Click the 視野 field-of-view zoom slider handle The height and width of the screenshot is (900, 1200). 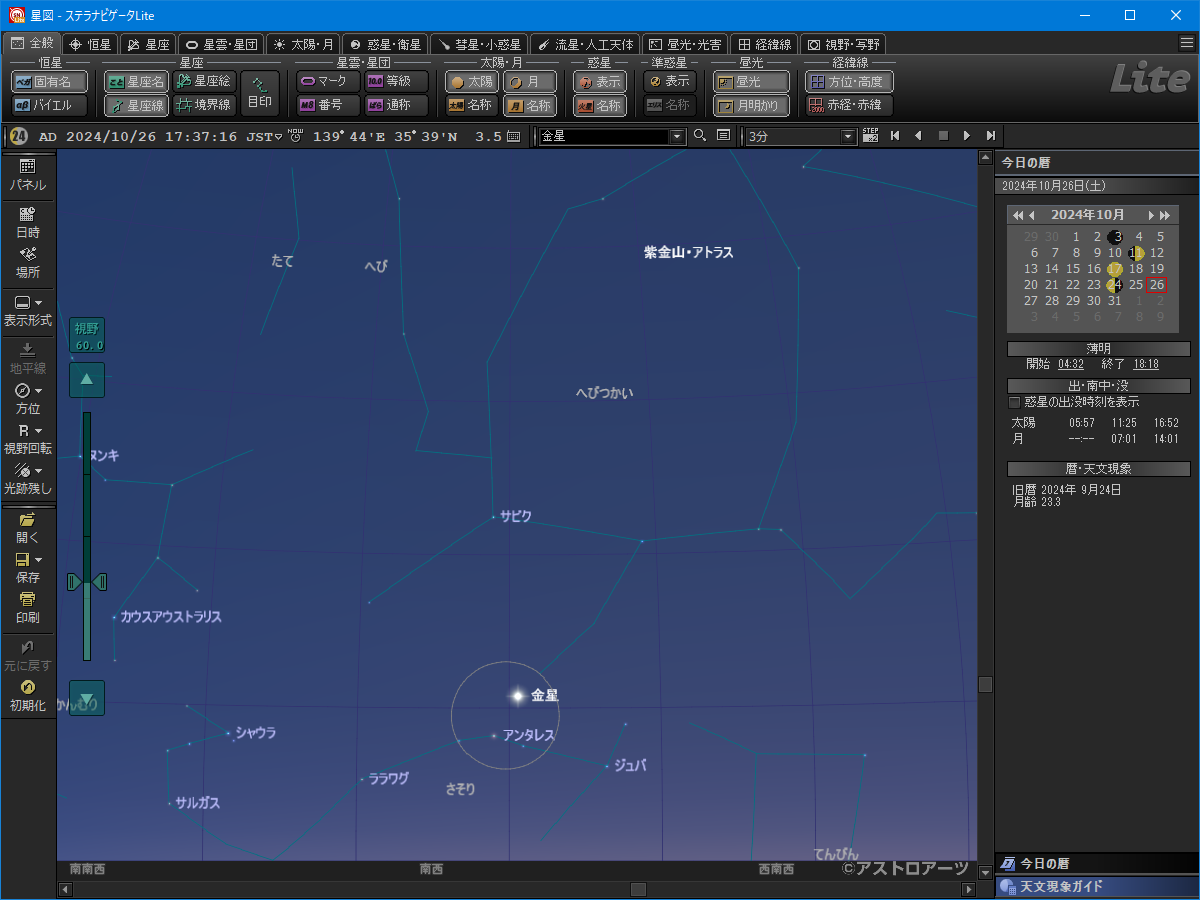(87, 581)
